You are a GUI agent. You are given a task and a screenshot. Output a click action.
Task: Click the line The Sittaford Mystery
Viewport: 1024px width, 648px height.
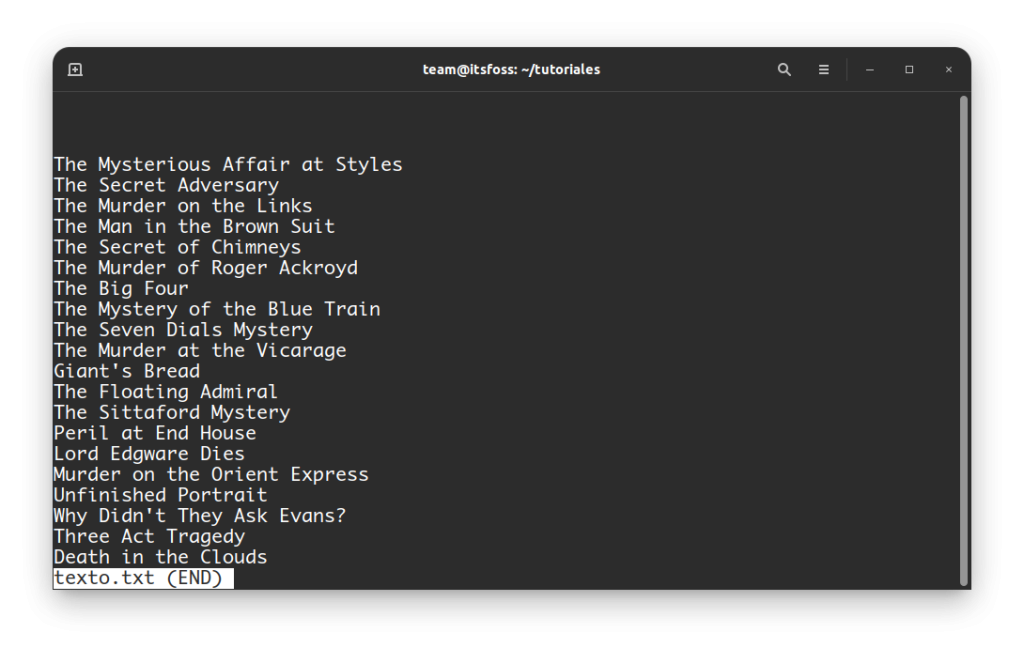(172, 412)
